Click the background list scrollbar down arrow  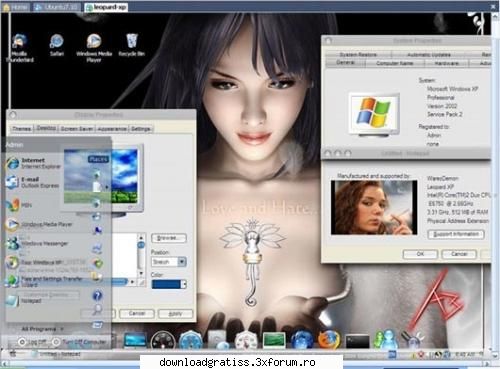tap(141, 273)
